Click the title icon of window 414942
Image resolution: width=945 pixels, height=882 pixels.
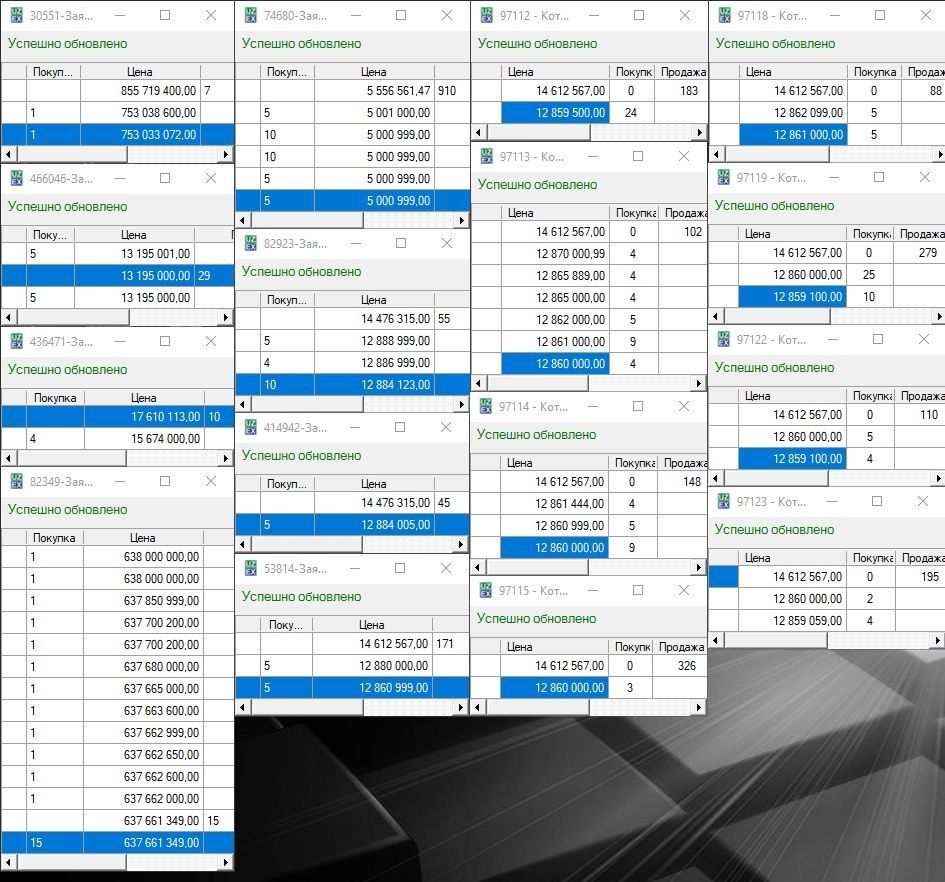(251, 427)
